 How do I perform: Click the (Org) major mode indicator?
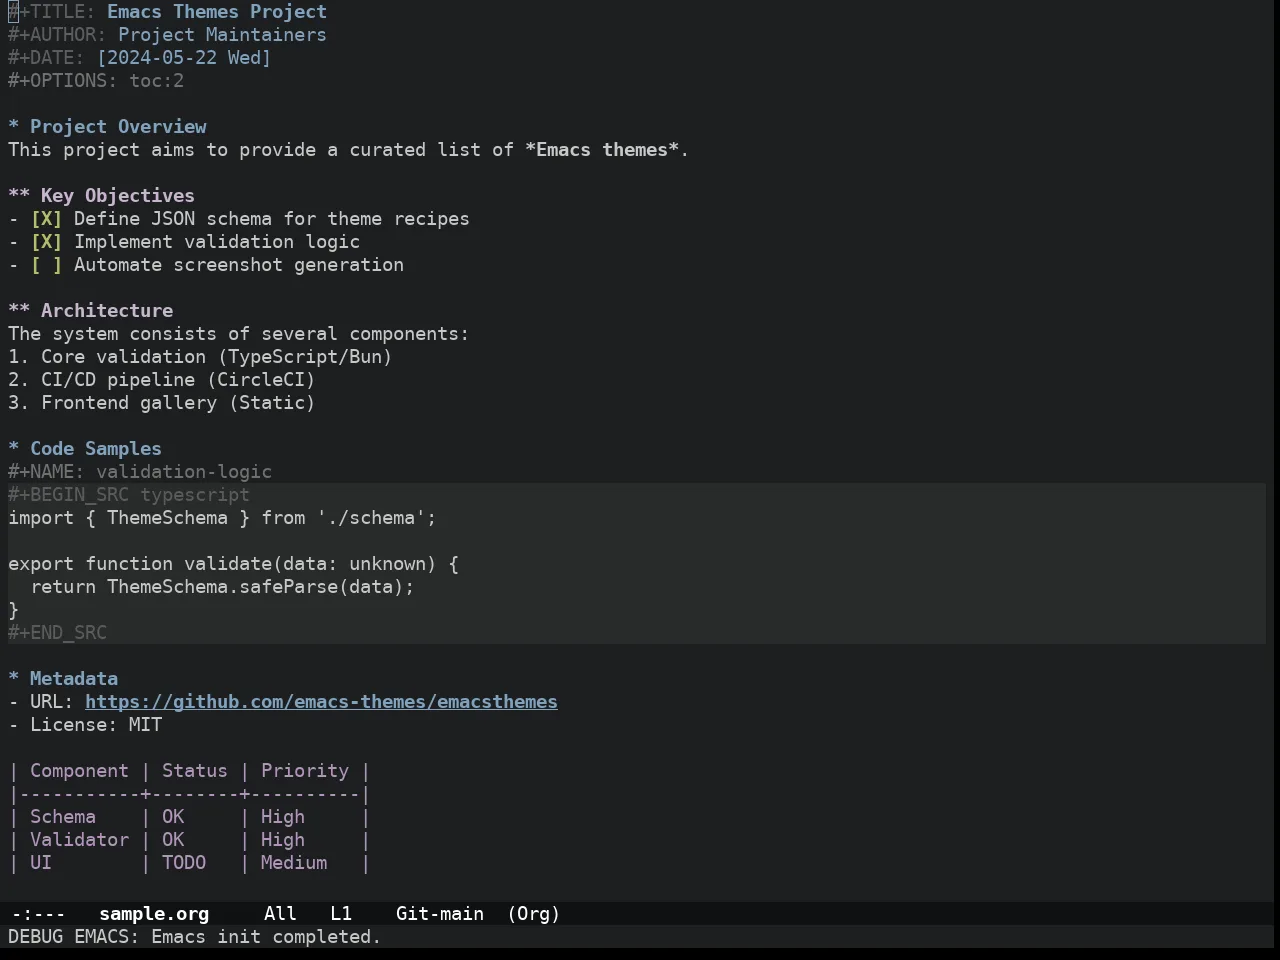point(533,914)
